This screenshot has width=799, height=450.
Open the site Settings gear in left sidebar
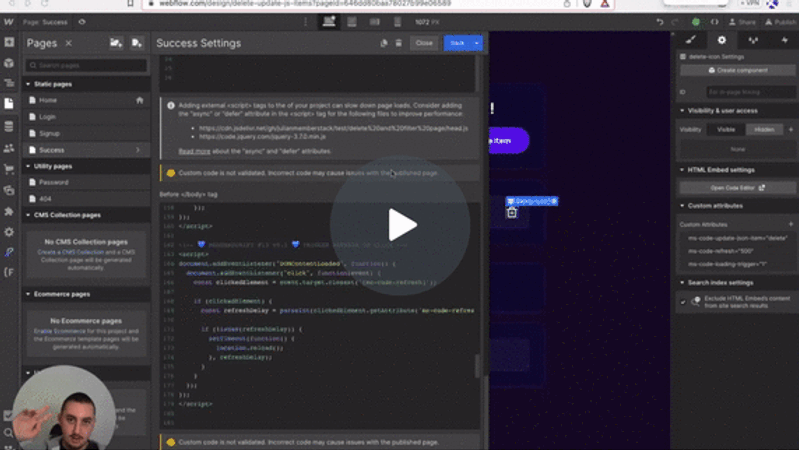click(9, 232)
